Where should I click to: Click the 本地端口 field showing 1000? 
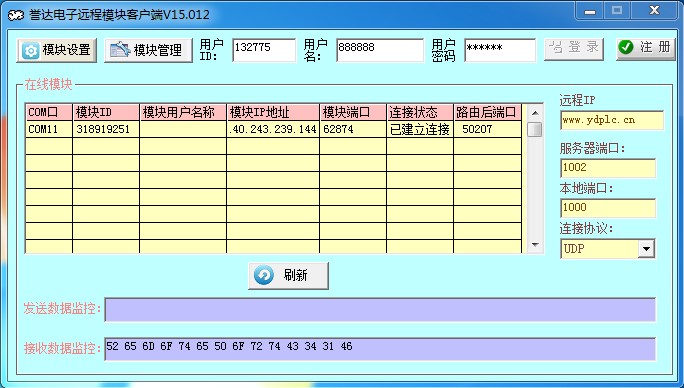pyautogui.click(x=608, y=208)
